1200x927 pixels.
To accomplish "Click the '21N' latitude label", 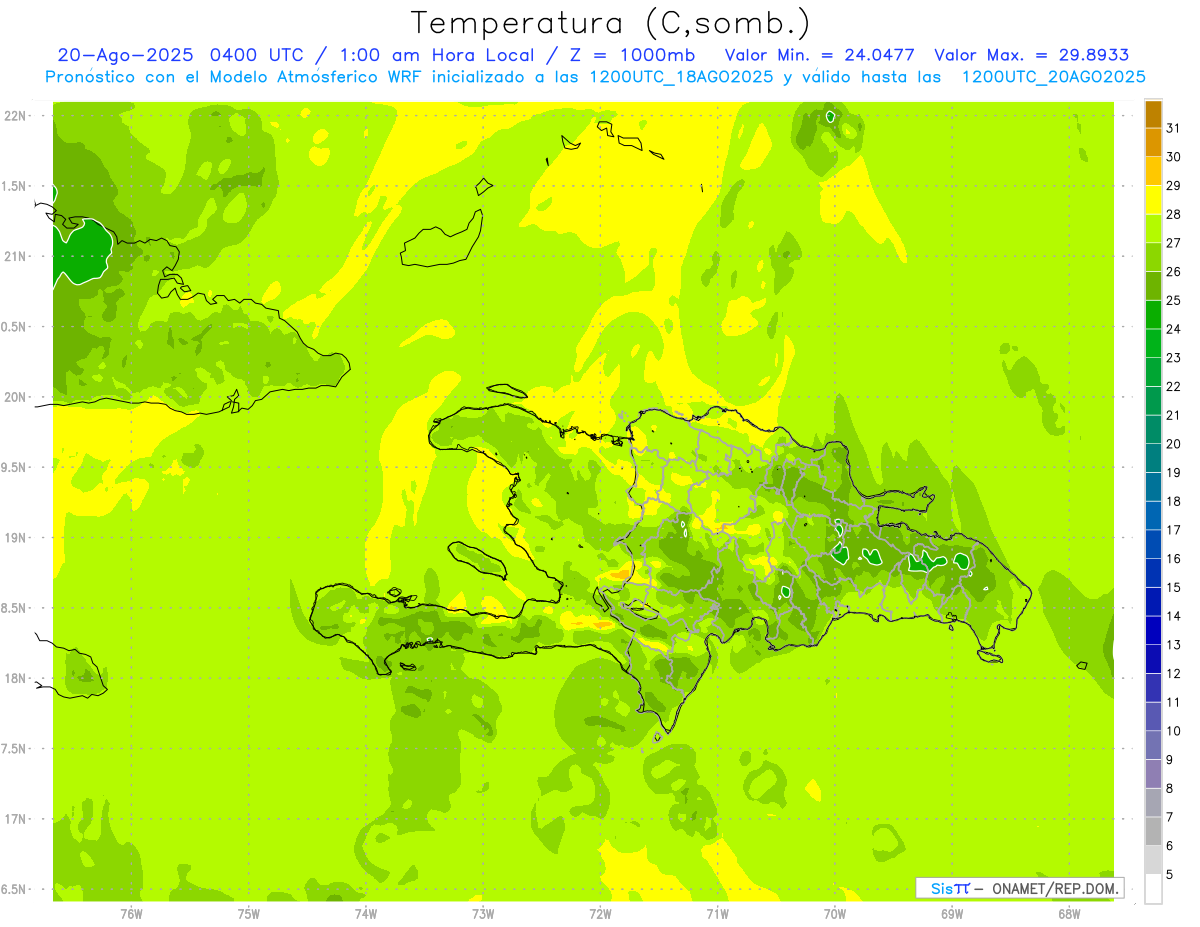I will 16,256.
